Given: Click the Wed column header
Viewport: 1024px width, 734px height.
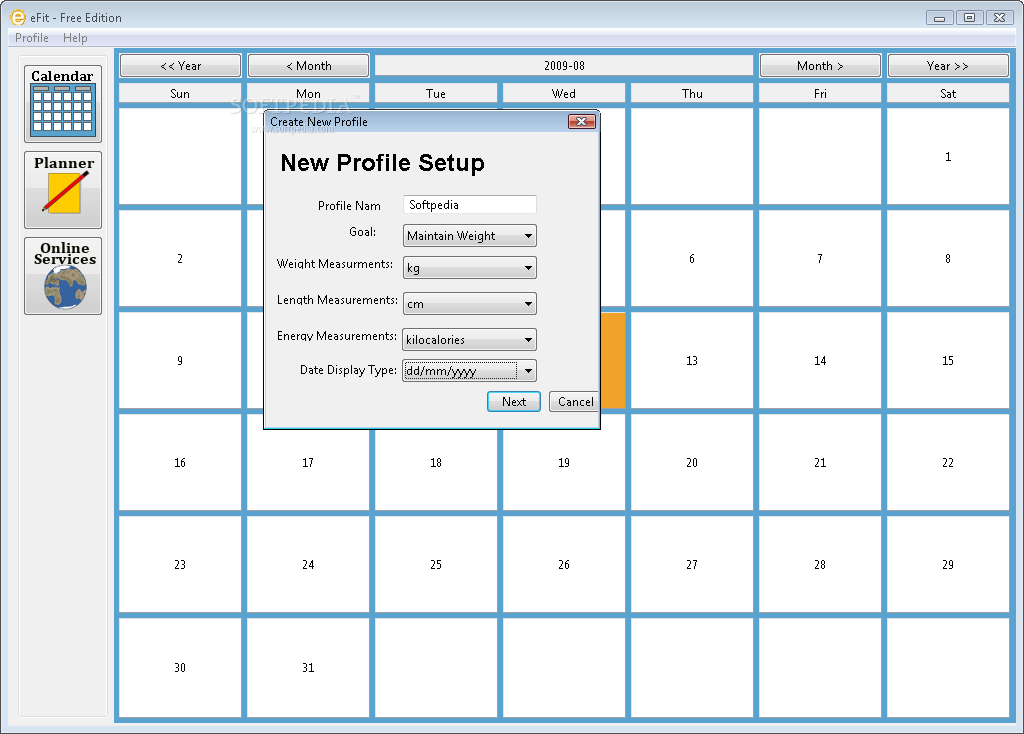Looking at the screenshot, I should pos(564,93).
